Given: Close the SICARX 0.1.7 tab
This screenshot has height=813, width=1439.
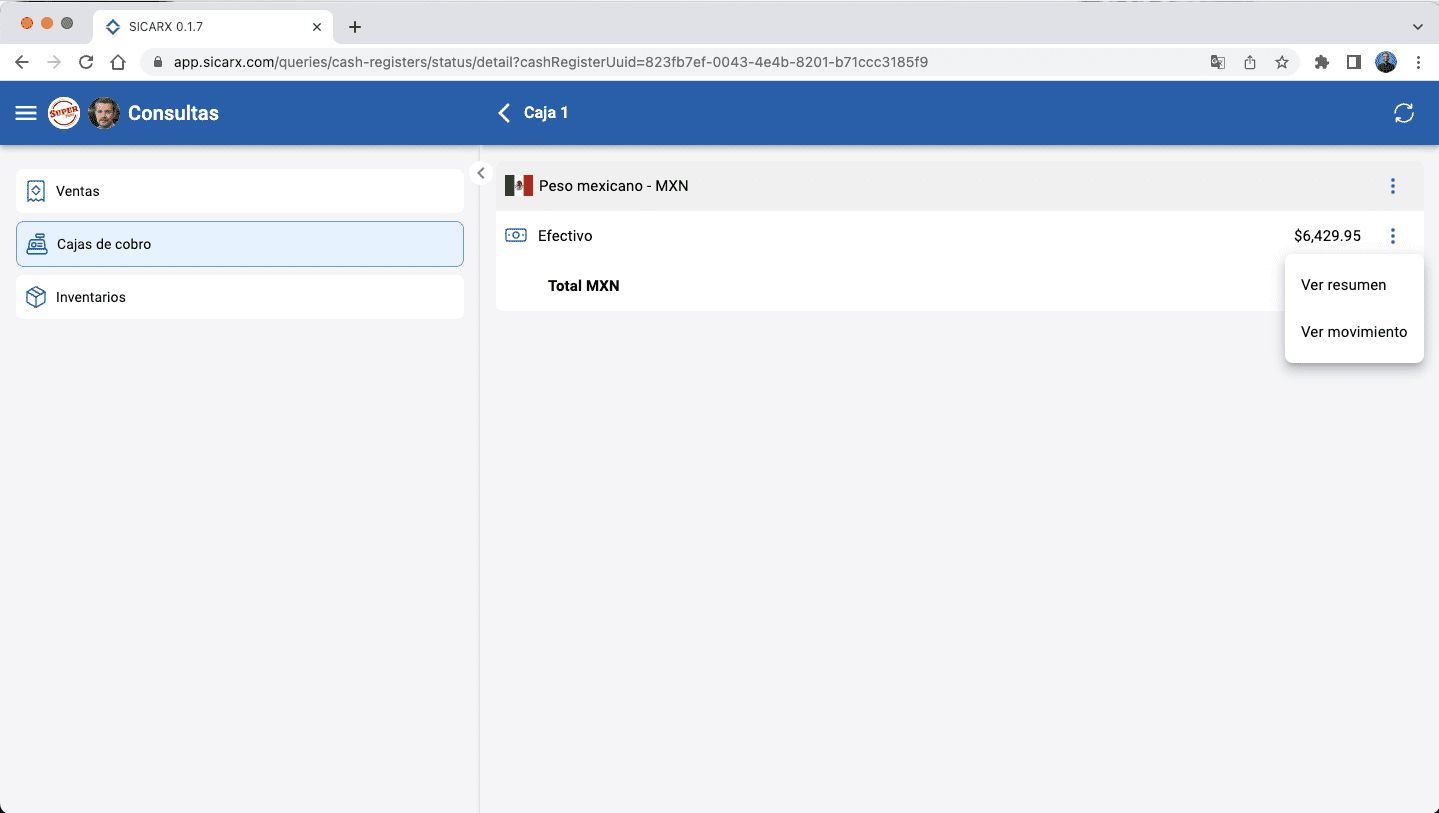Looking at the screenshot, I should (x=317, y=27).
